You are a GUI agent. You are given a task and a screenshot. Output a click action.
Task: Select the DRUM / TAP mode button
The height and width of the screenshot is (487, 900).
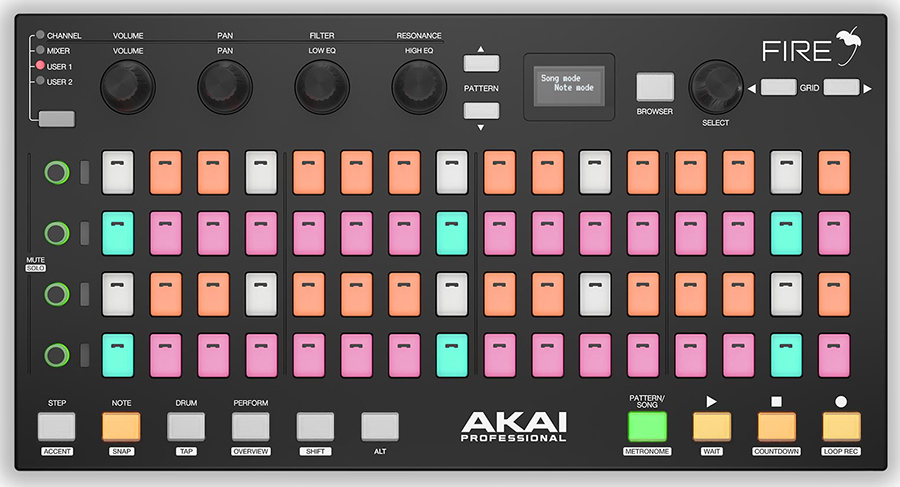[x=186, y=427]
